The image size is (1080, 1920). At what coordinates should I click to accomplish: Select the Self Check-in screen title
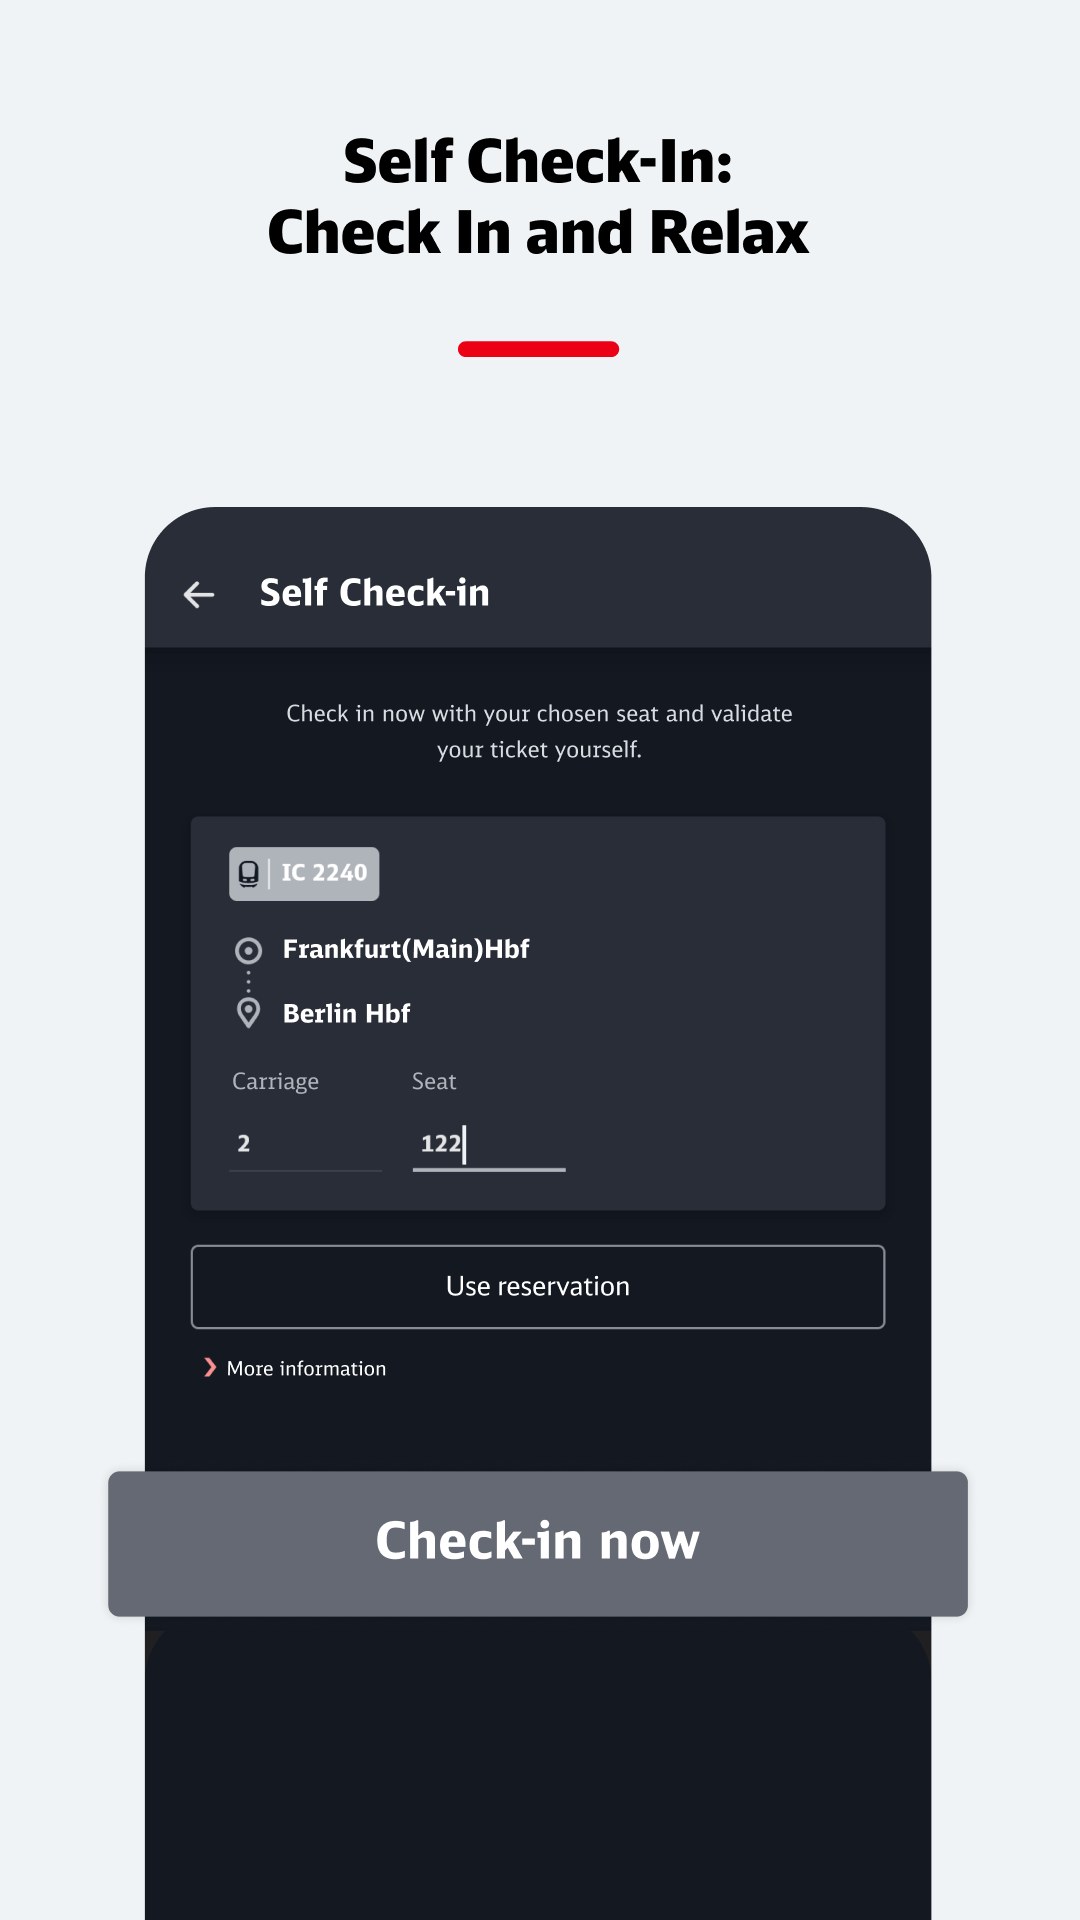pos(375,592)
